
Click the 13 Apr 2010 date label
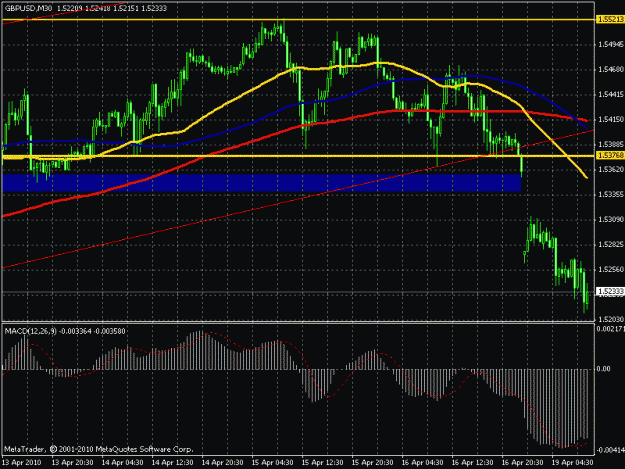pos(22,463)
